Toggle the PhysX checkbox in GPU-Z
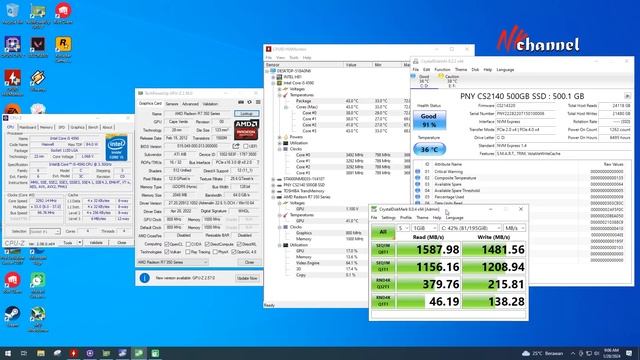The height and width of the screenshot is (360, 640). pos(215,252)
